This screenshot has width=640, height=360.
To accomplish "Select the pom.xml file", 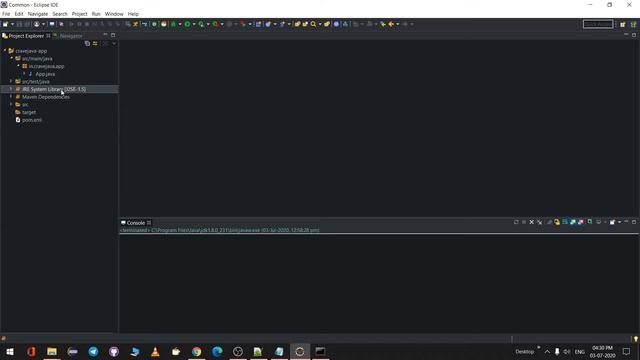I will click(32, 120).
